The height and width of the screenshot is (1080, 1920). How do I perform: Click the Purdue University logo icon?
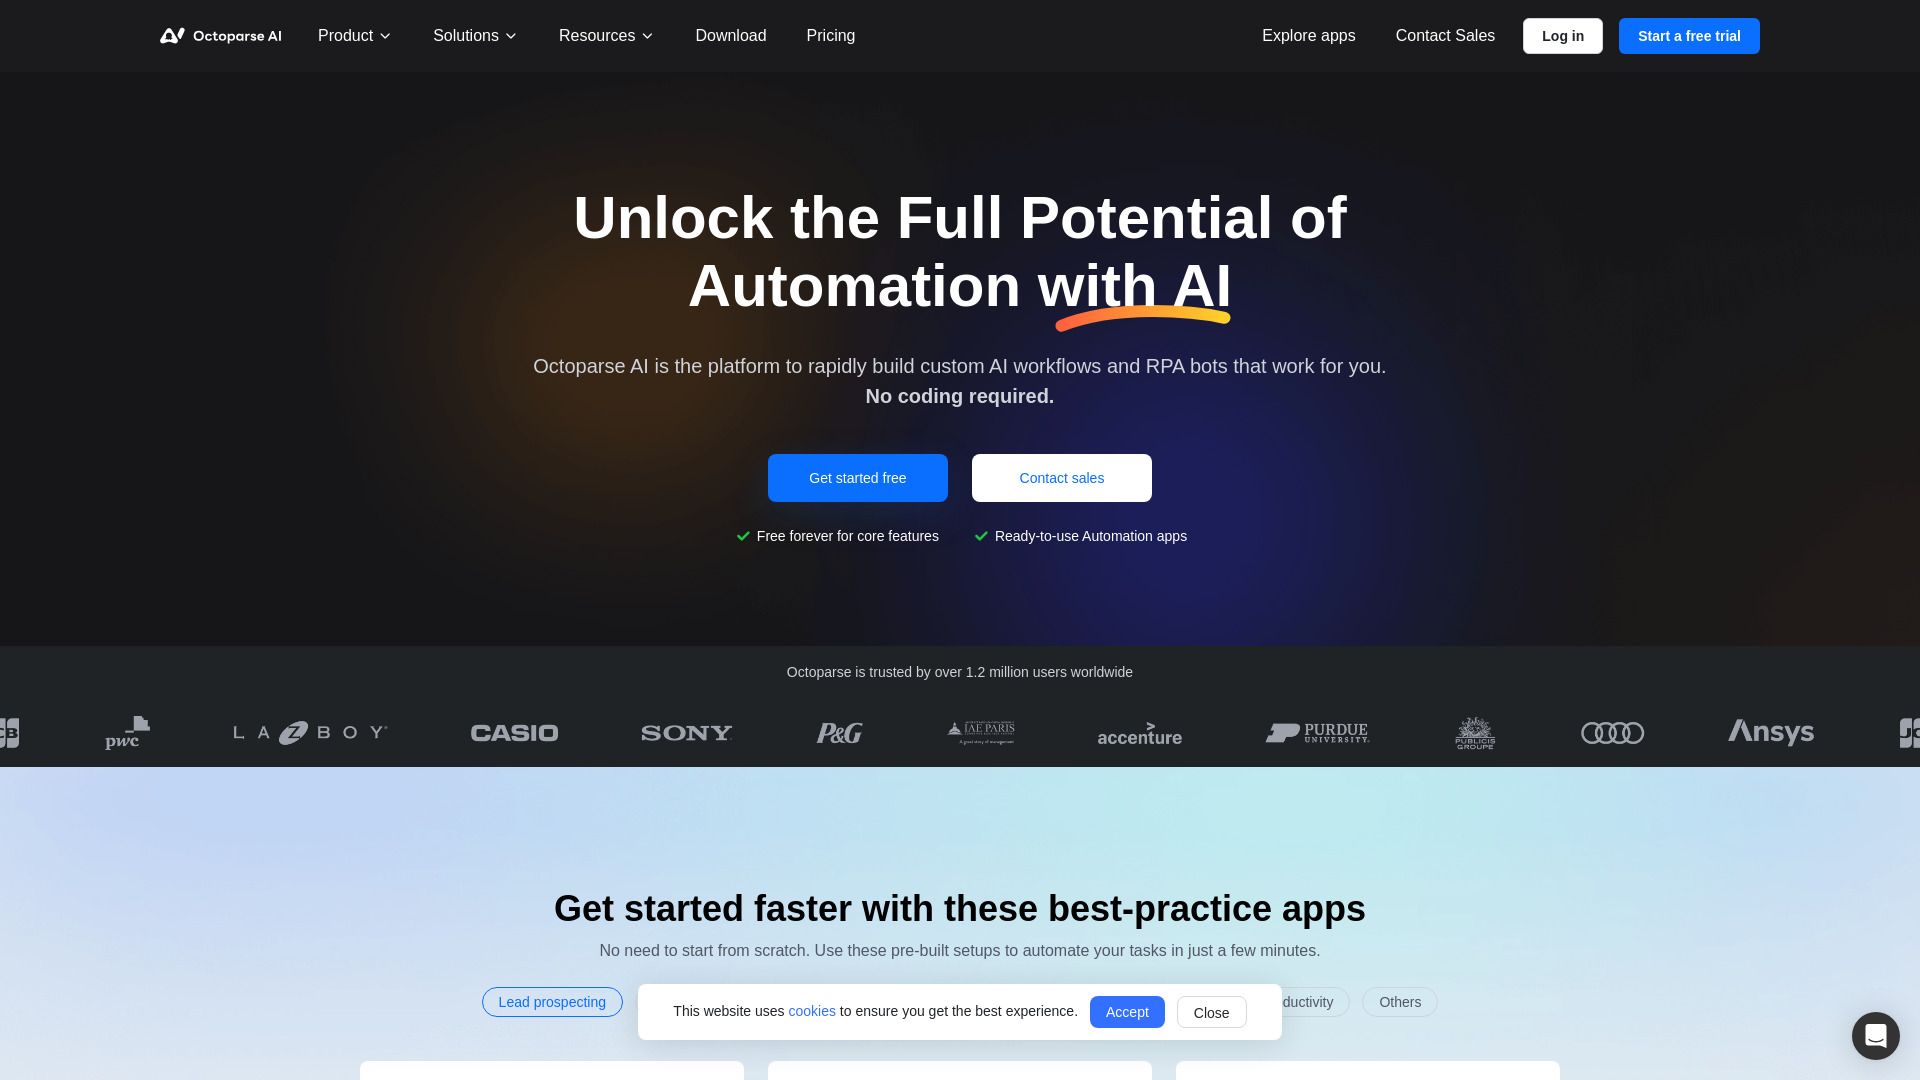[x=1316, y=732]
